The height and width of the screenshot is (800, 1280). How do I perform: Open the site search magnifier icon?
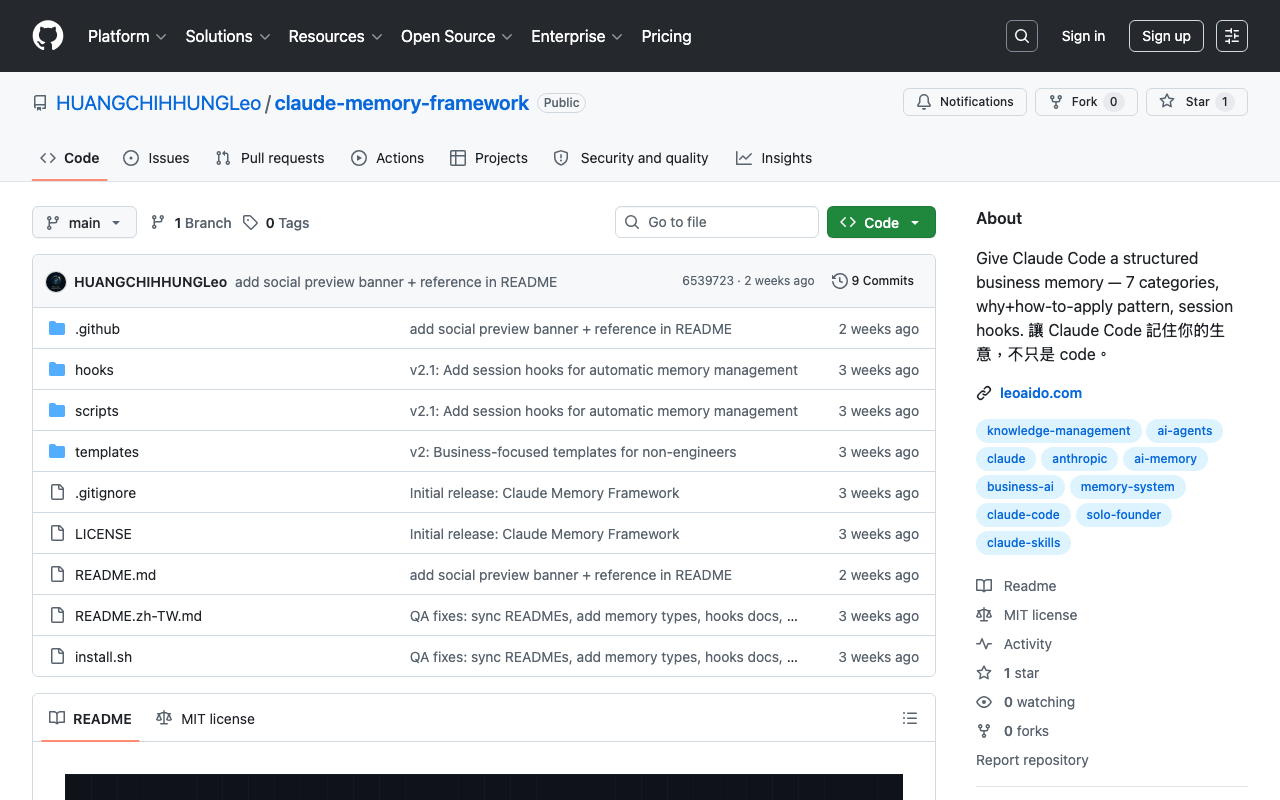point(1021,35)
